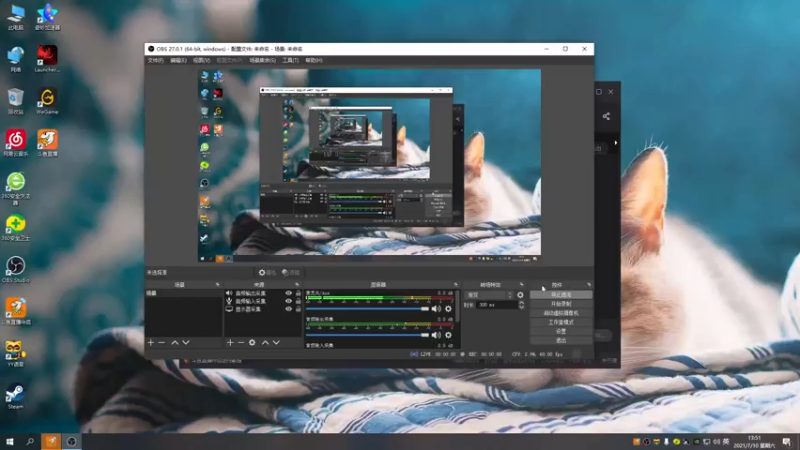Toggle lock of 音频输出采集 source
Image resolution: width=800 pixels, height=450 pixels.
298,293
